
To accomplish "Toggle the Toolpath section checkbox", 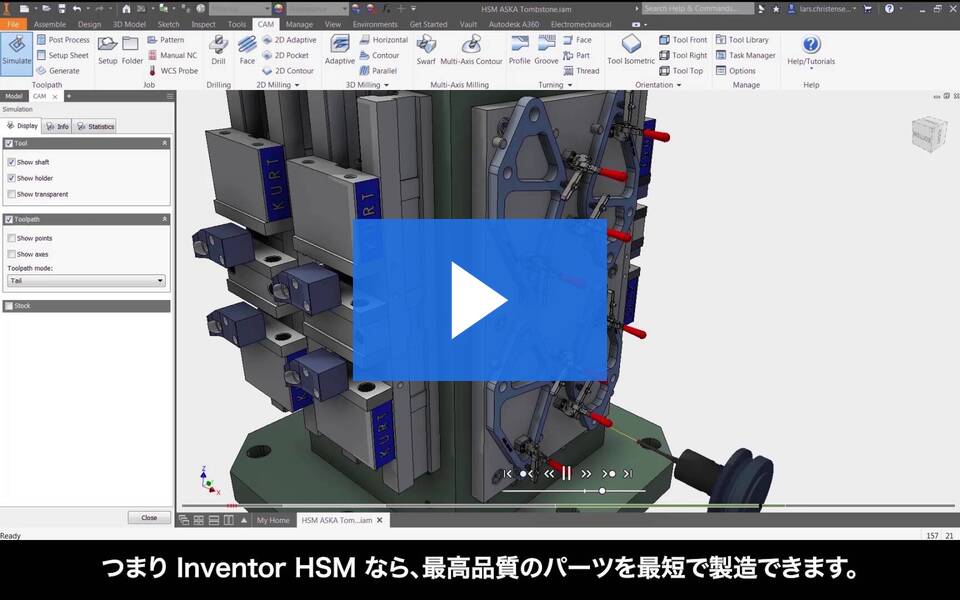I will coord(9,219).
